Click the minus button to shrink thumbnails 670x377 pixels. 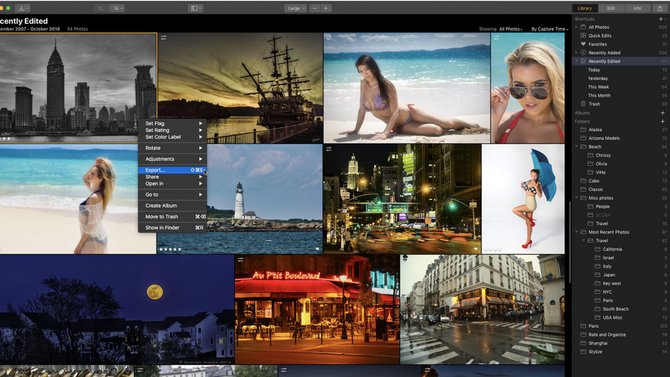(314, 8)
